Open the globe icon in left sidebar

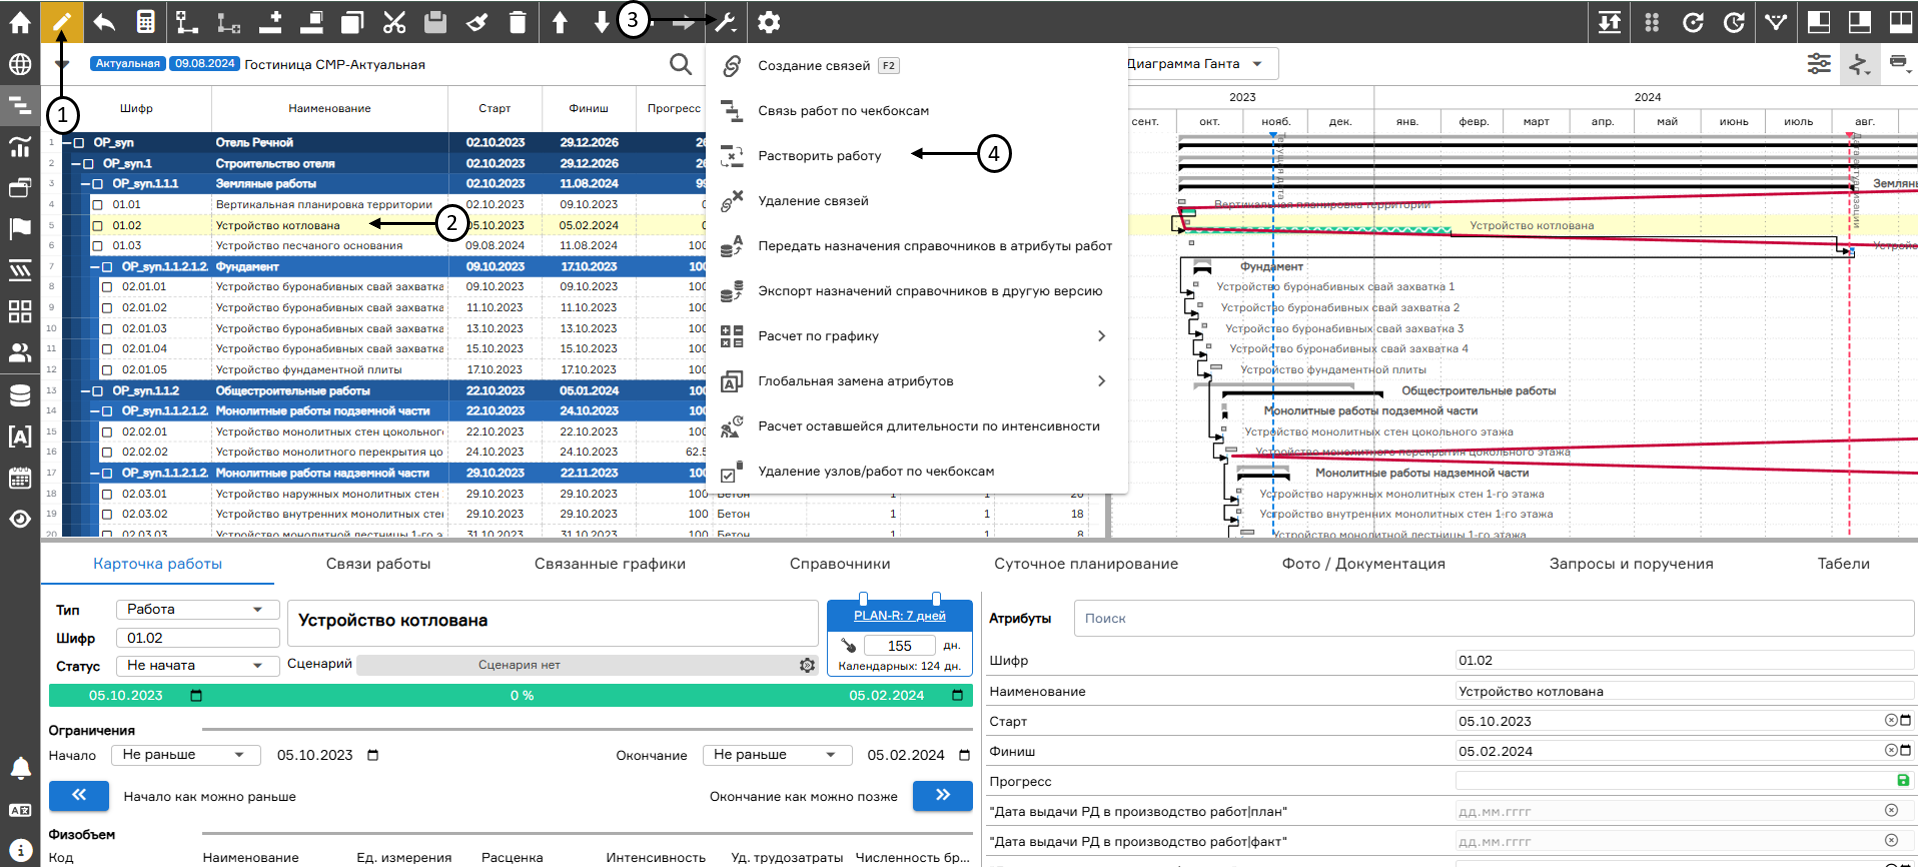[20, 64]
